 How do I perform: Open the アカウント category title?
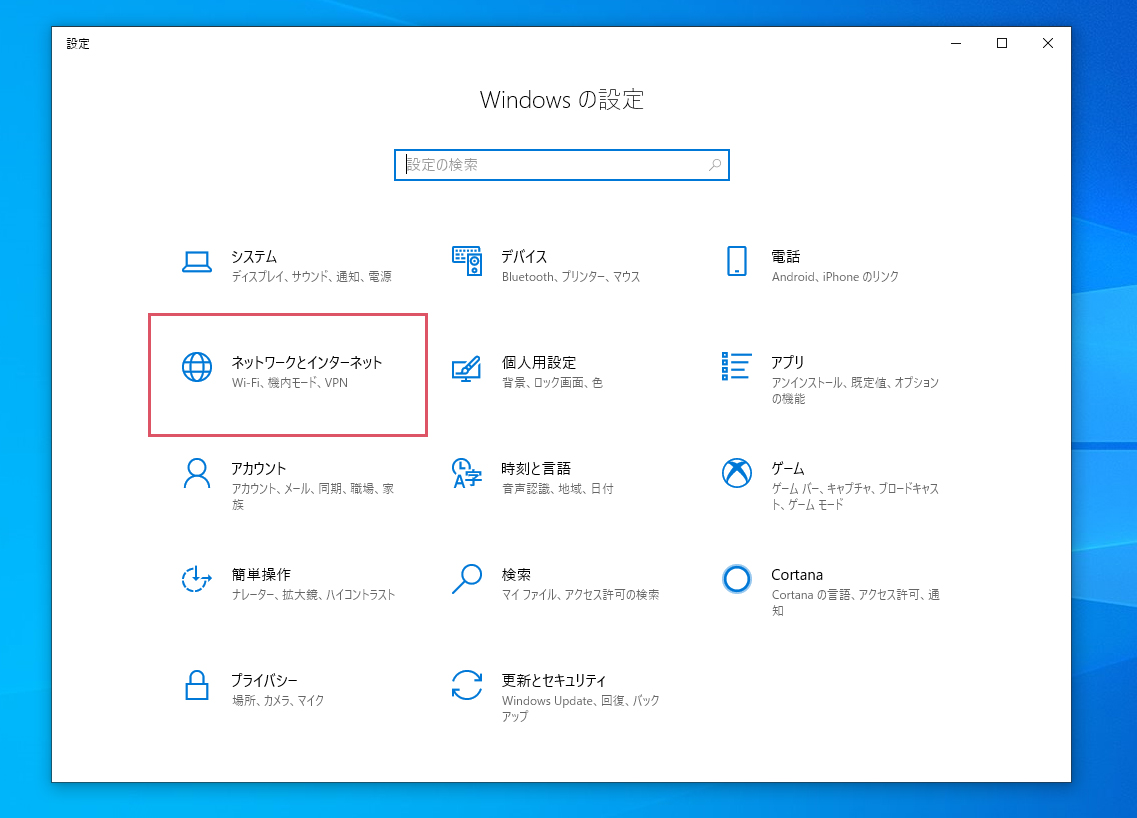click(258, 468)
